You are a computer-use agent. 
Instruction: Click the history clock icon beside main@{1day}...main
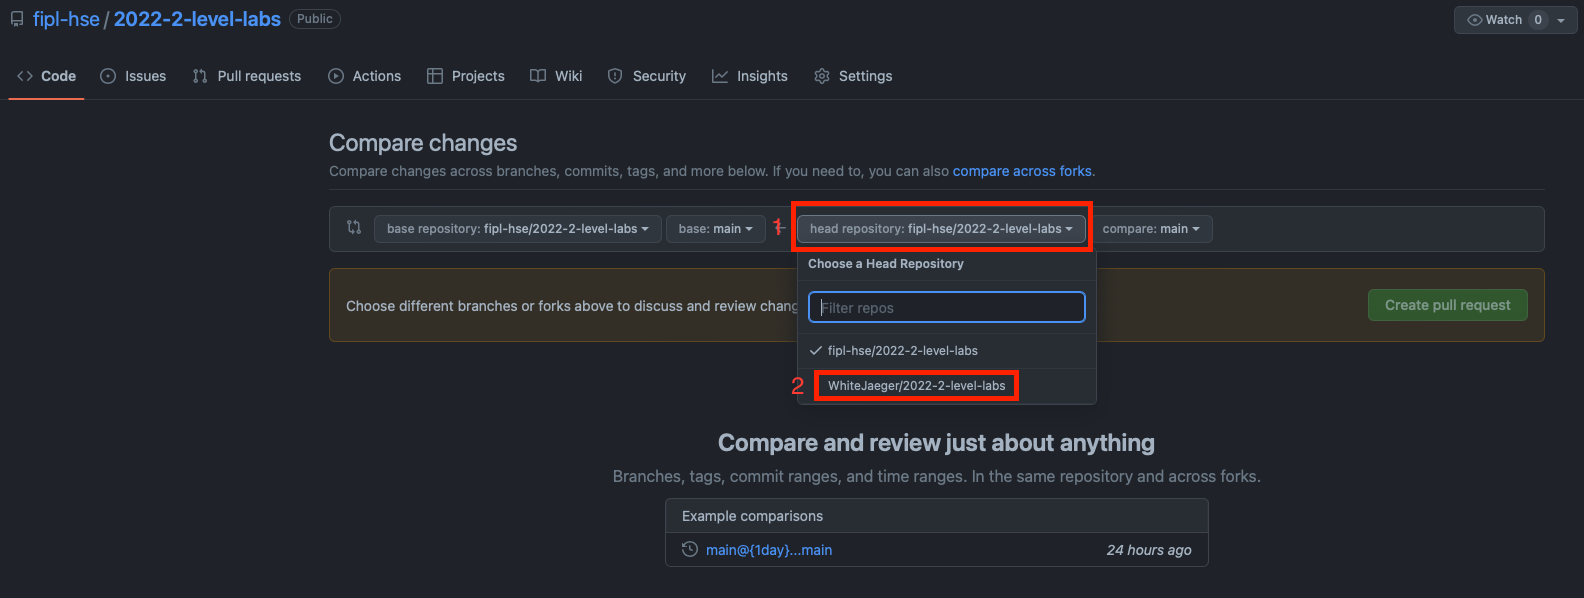click(689, 549)
